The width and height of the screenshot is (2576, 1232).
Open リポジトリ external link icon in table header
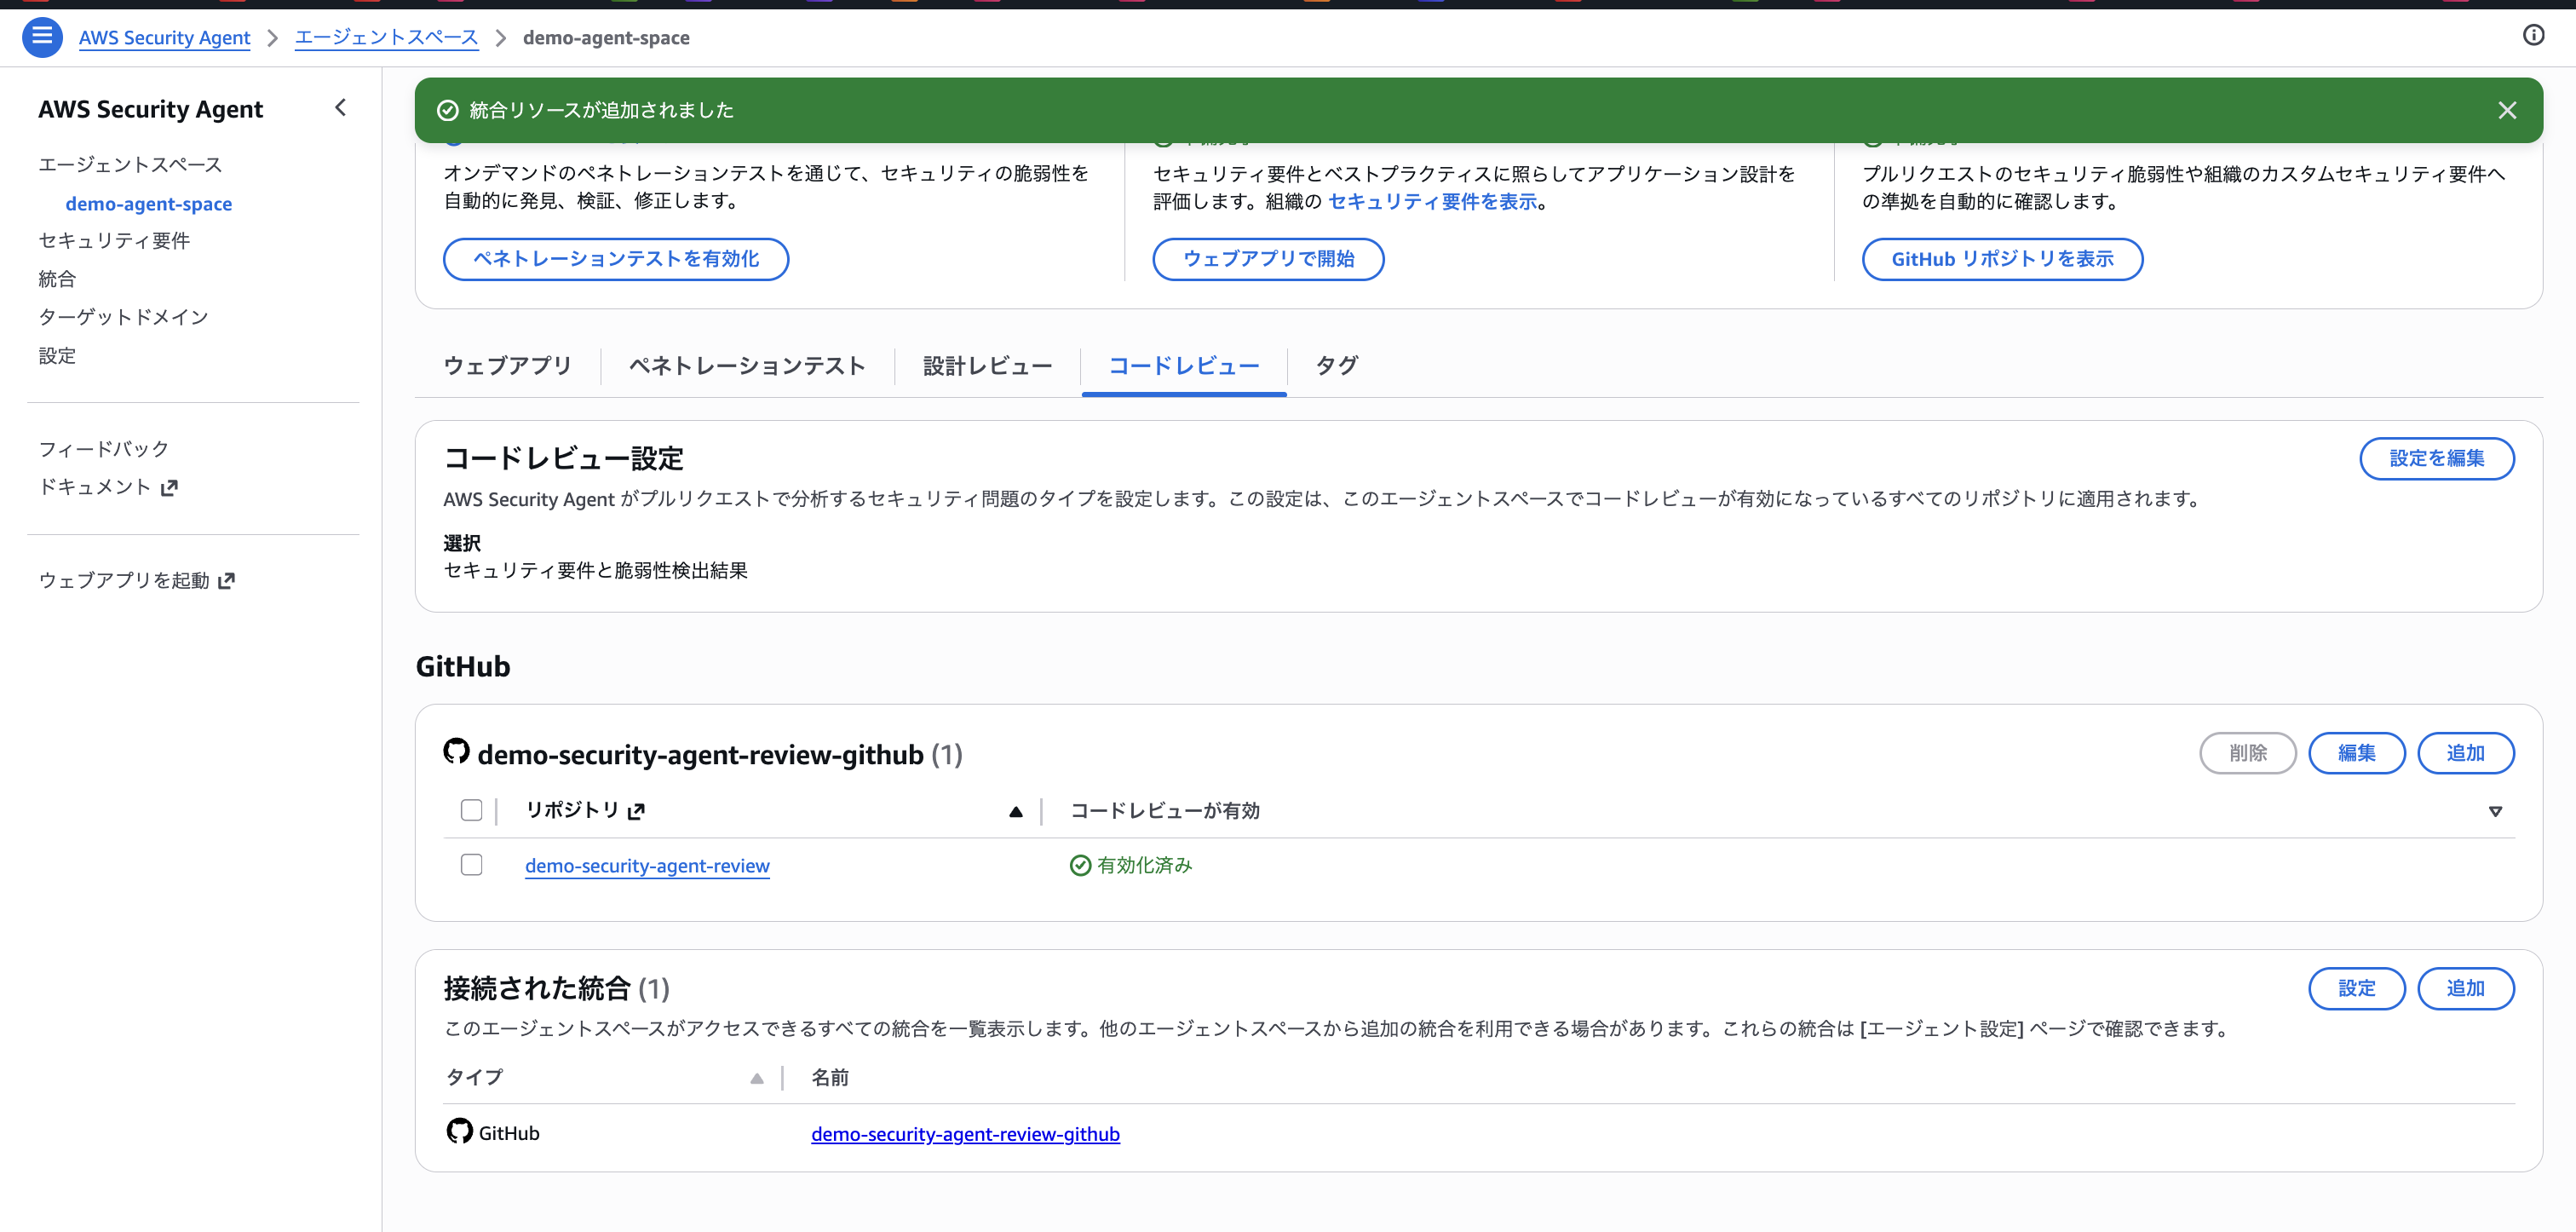pos(637,810)
